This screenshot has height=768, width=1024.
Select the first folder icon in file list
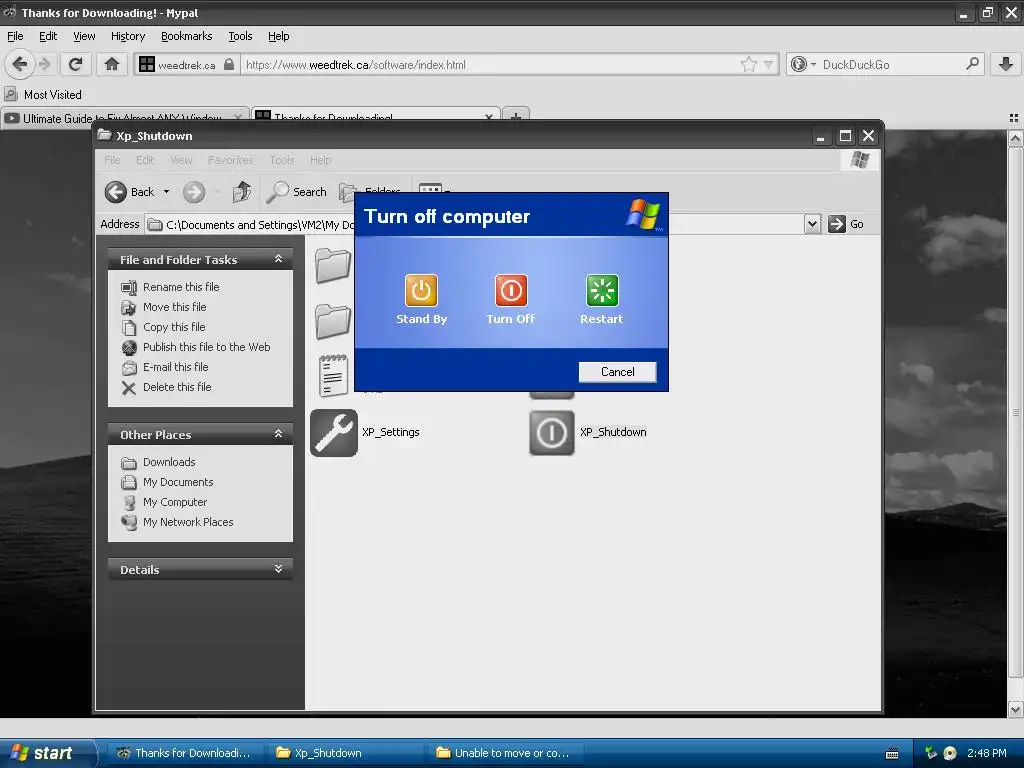click(333, 266)
